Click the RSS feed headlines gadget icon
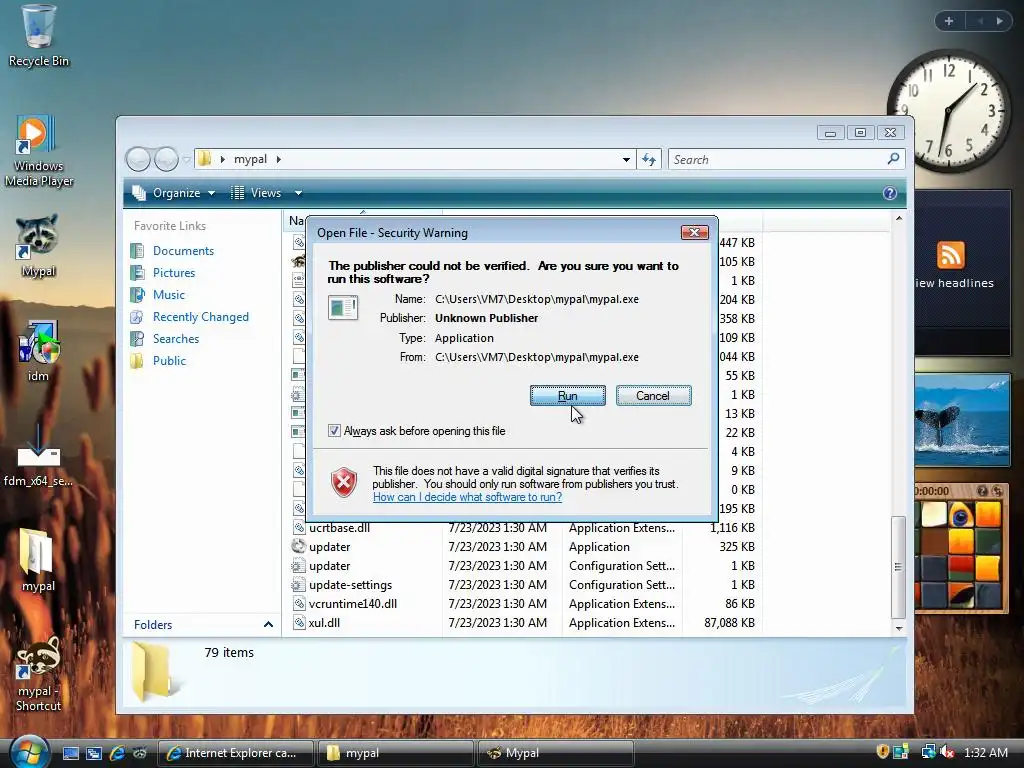The image size is (1024, 768). pos(950,255)
